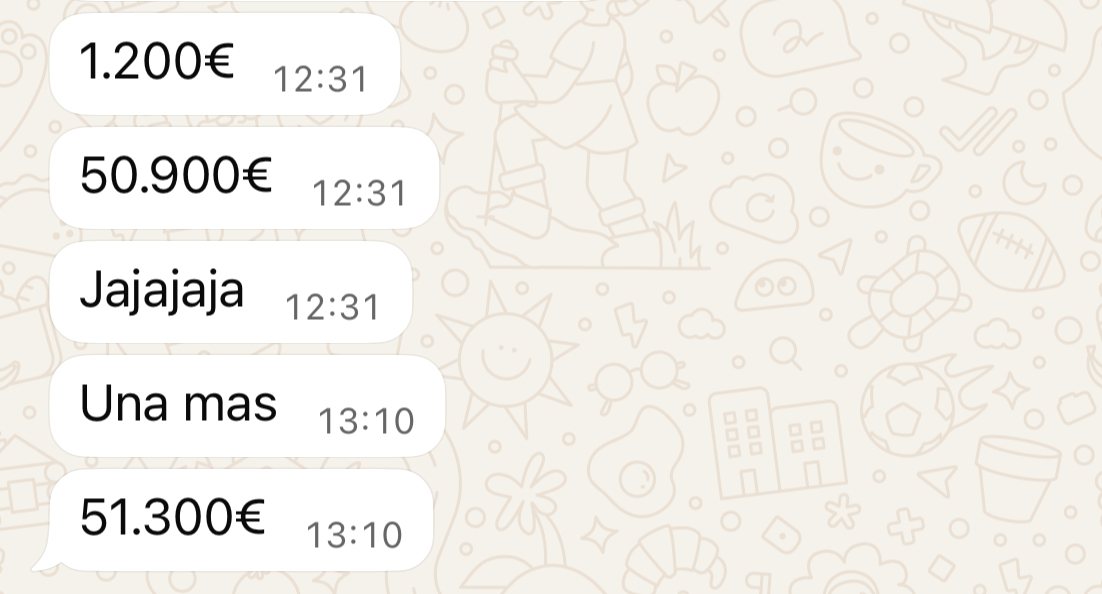Tap the 12:31 timestamp beside 50.900€
This screenshot has height=594, width=1102.
pos(359,193)
